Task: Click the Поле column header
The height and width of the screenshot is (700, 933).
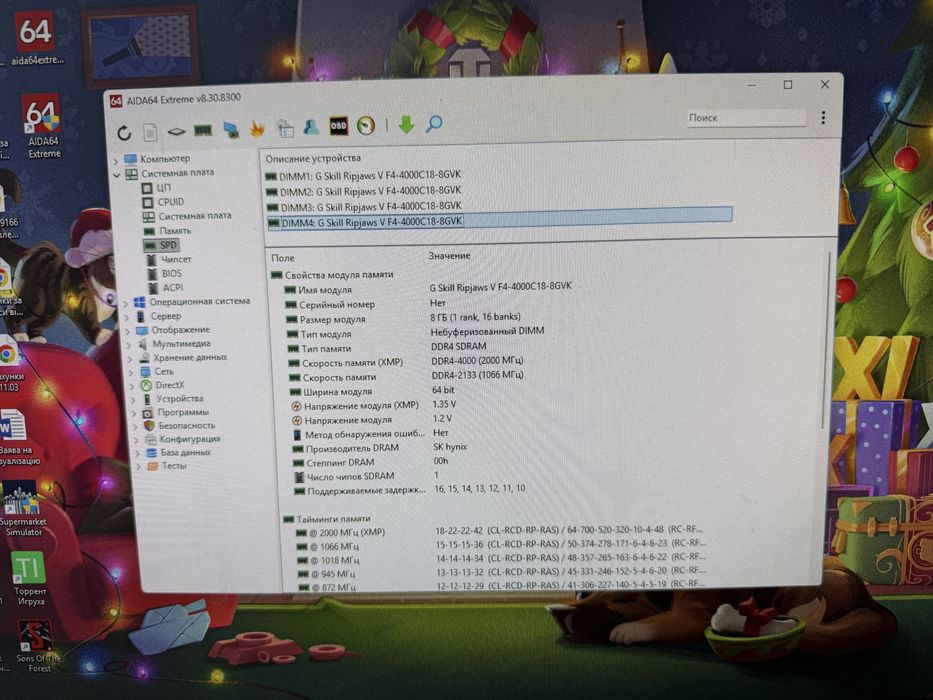Action: (x=283, y=258)
